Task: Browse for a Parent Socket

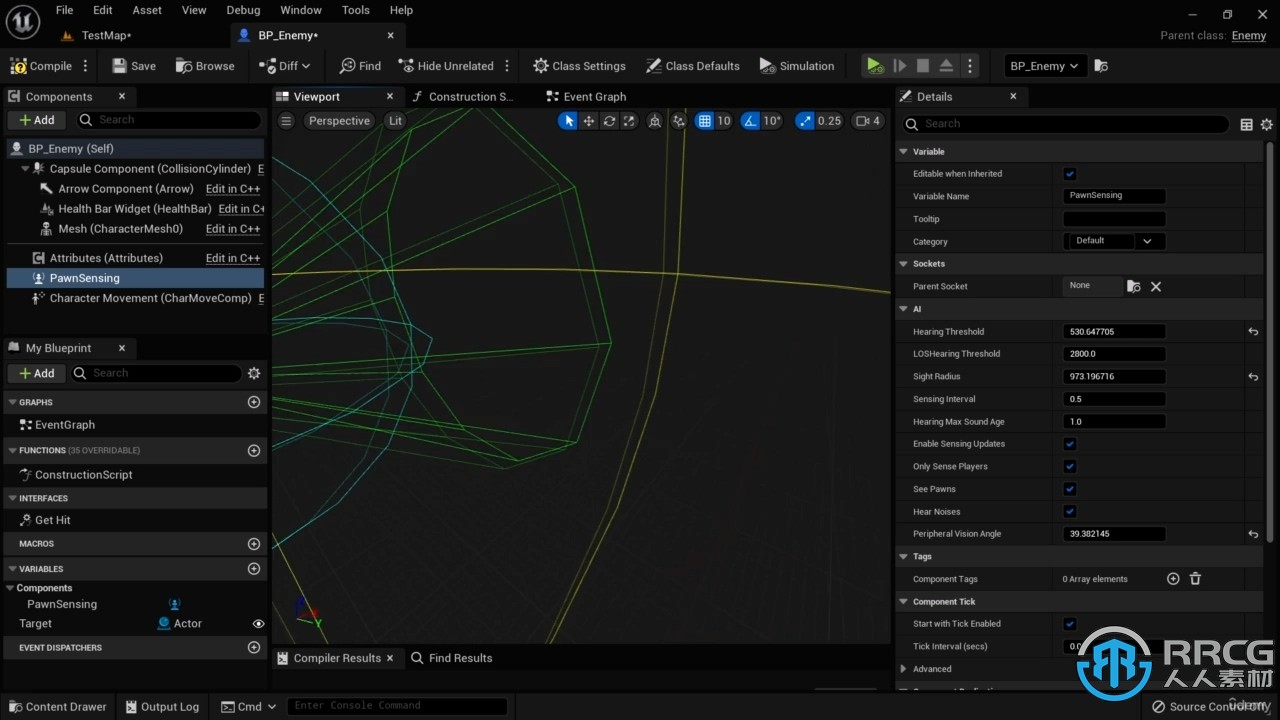Action: point(1134,287)
